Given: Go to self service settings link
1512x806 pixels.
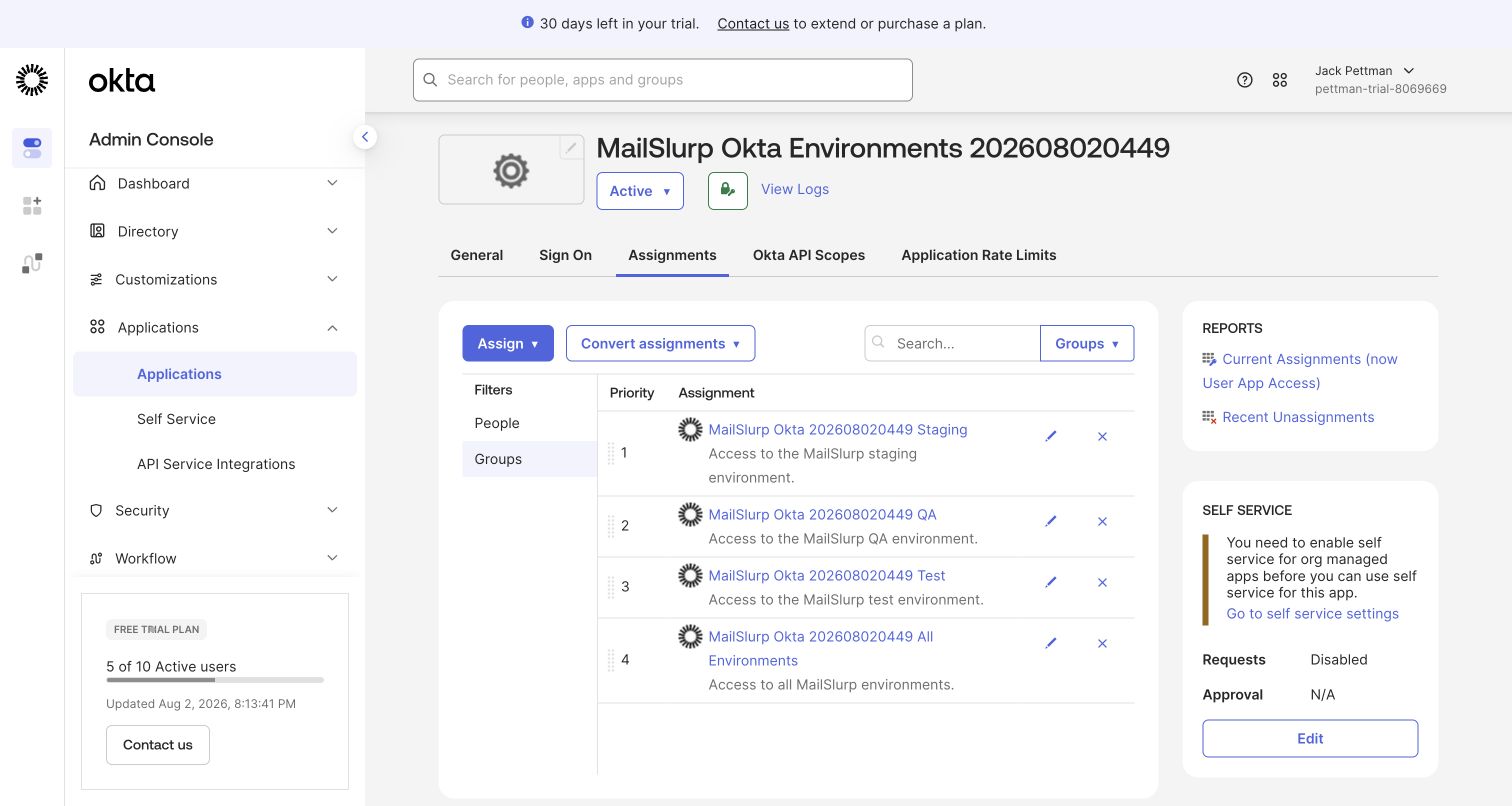Looking at the screenshot, I should (x=1313, y=614).
